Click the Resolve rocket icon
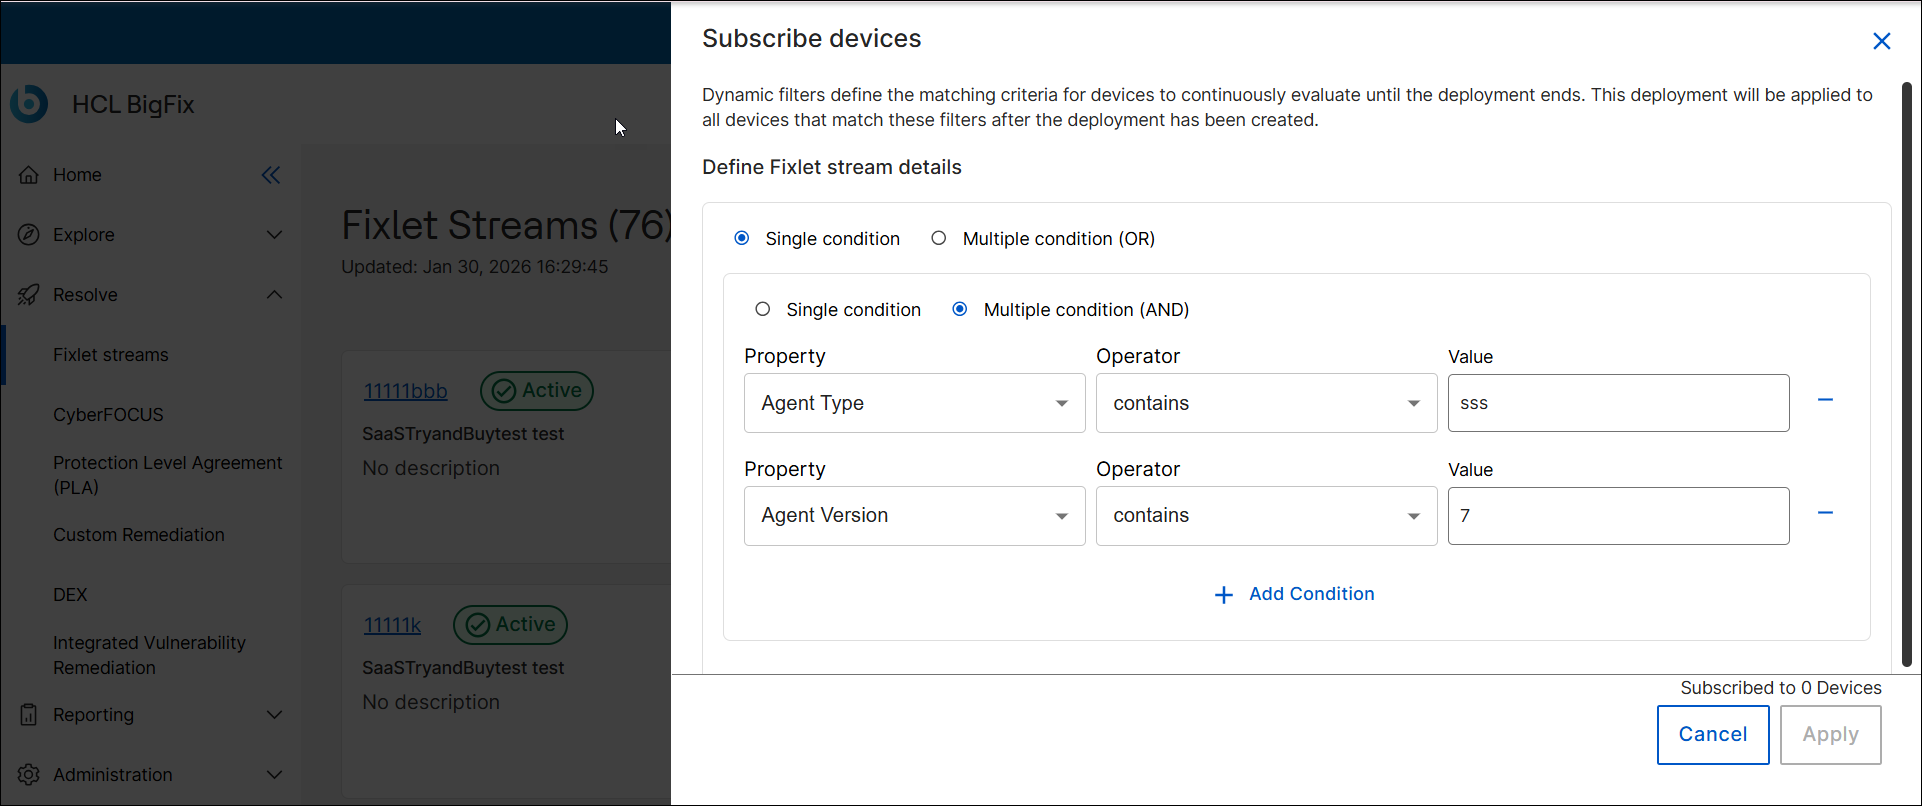 point(29,295)
